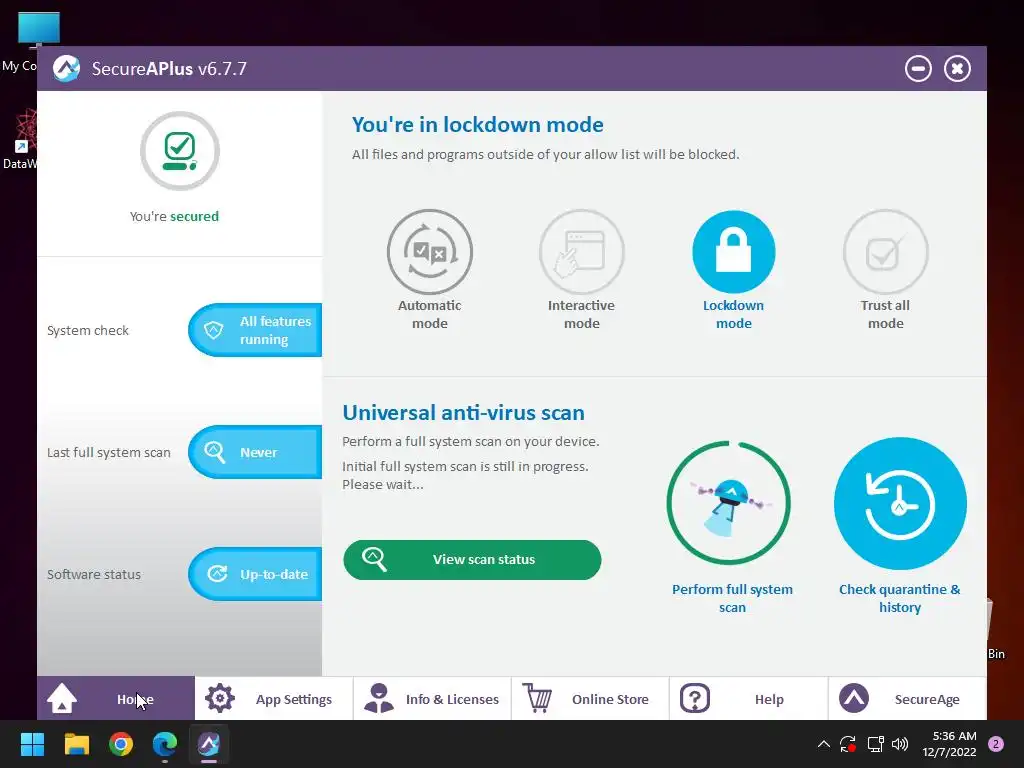This screenshot has height=768, width=1024.
Task: Click the Never last full scan pill
Action: pos(255,452)
